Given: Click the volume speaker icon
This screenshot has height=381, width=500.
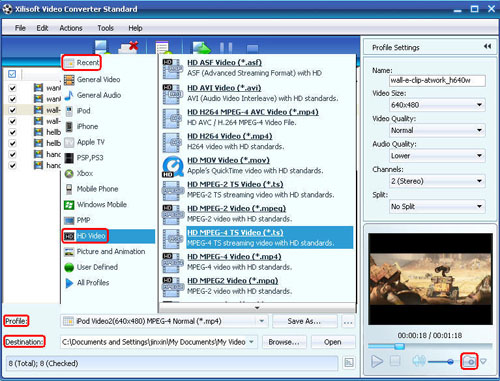Looking at the screenshot, I should pyautogui.click(x=419, y=361).
